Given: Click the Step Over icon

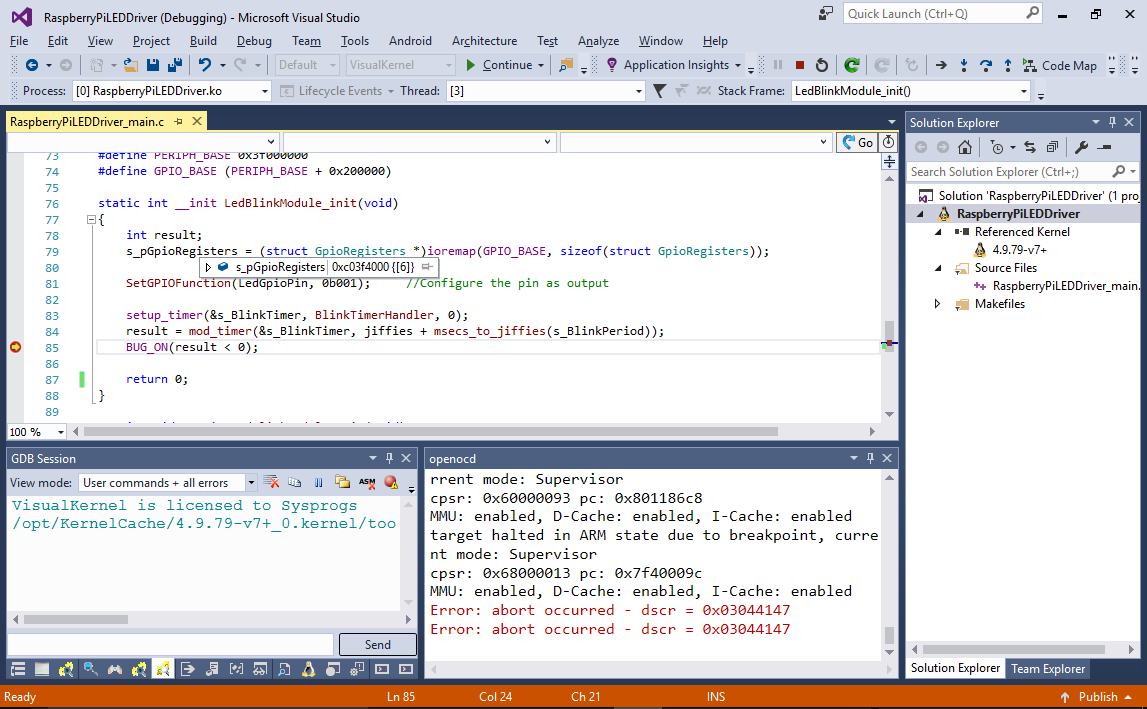Looking at the screenshot, I should [986, 65].
